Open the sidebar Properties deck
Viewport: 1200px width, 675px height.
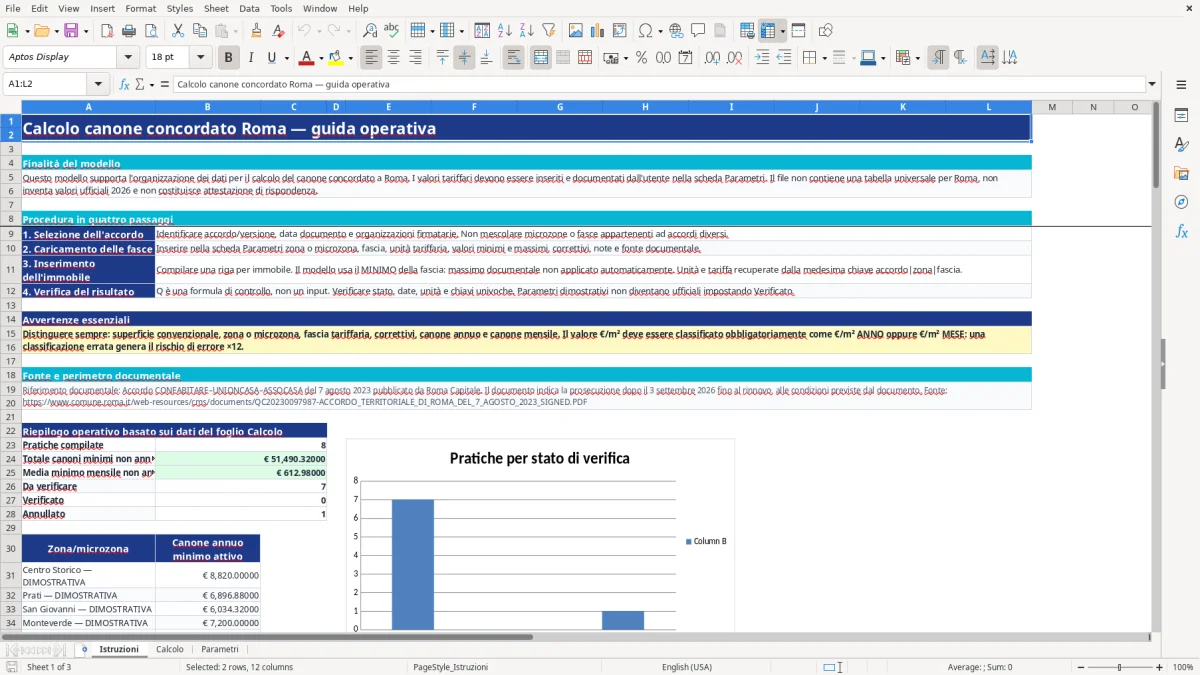pyautogui.click(x=1181, y=116)
